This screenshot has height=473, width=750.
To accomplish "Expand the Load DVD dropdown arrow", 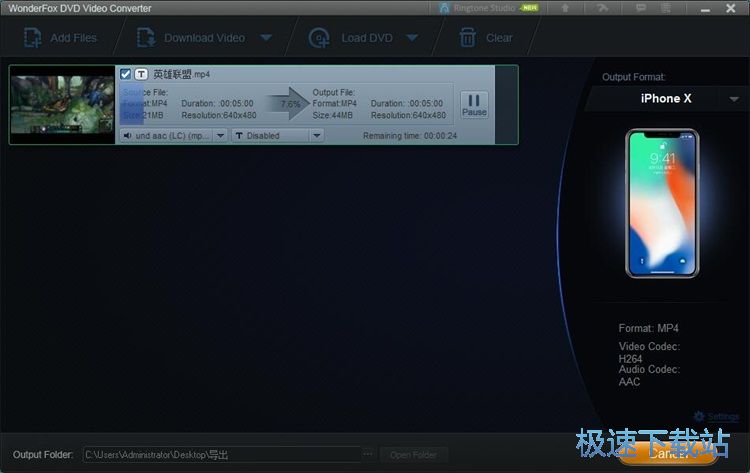I will tap(412, 38).
